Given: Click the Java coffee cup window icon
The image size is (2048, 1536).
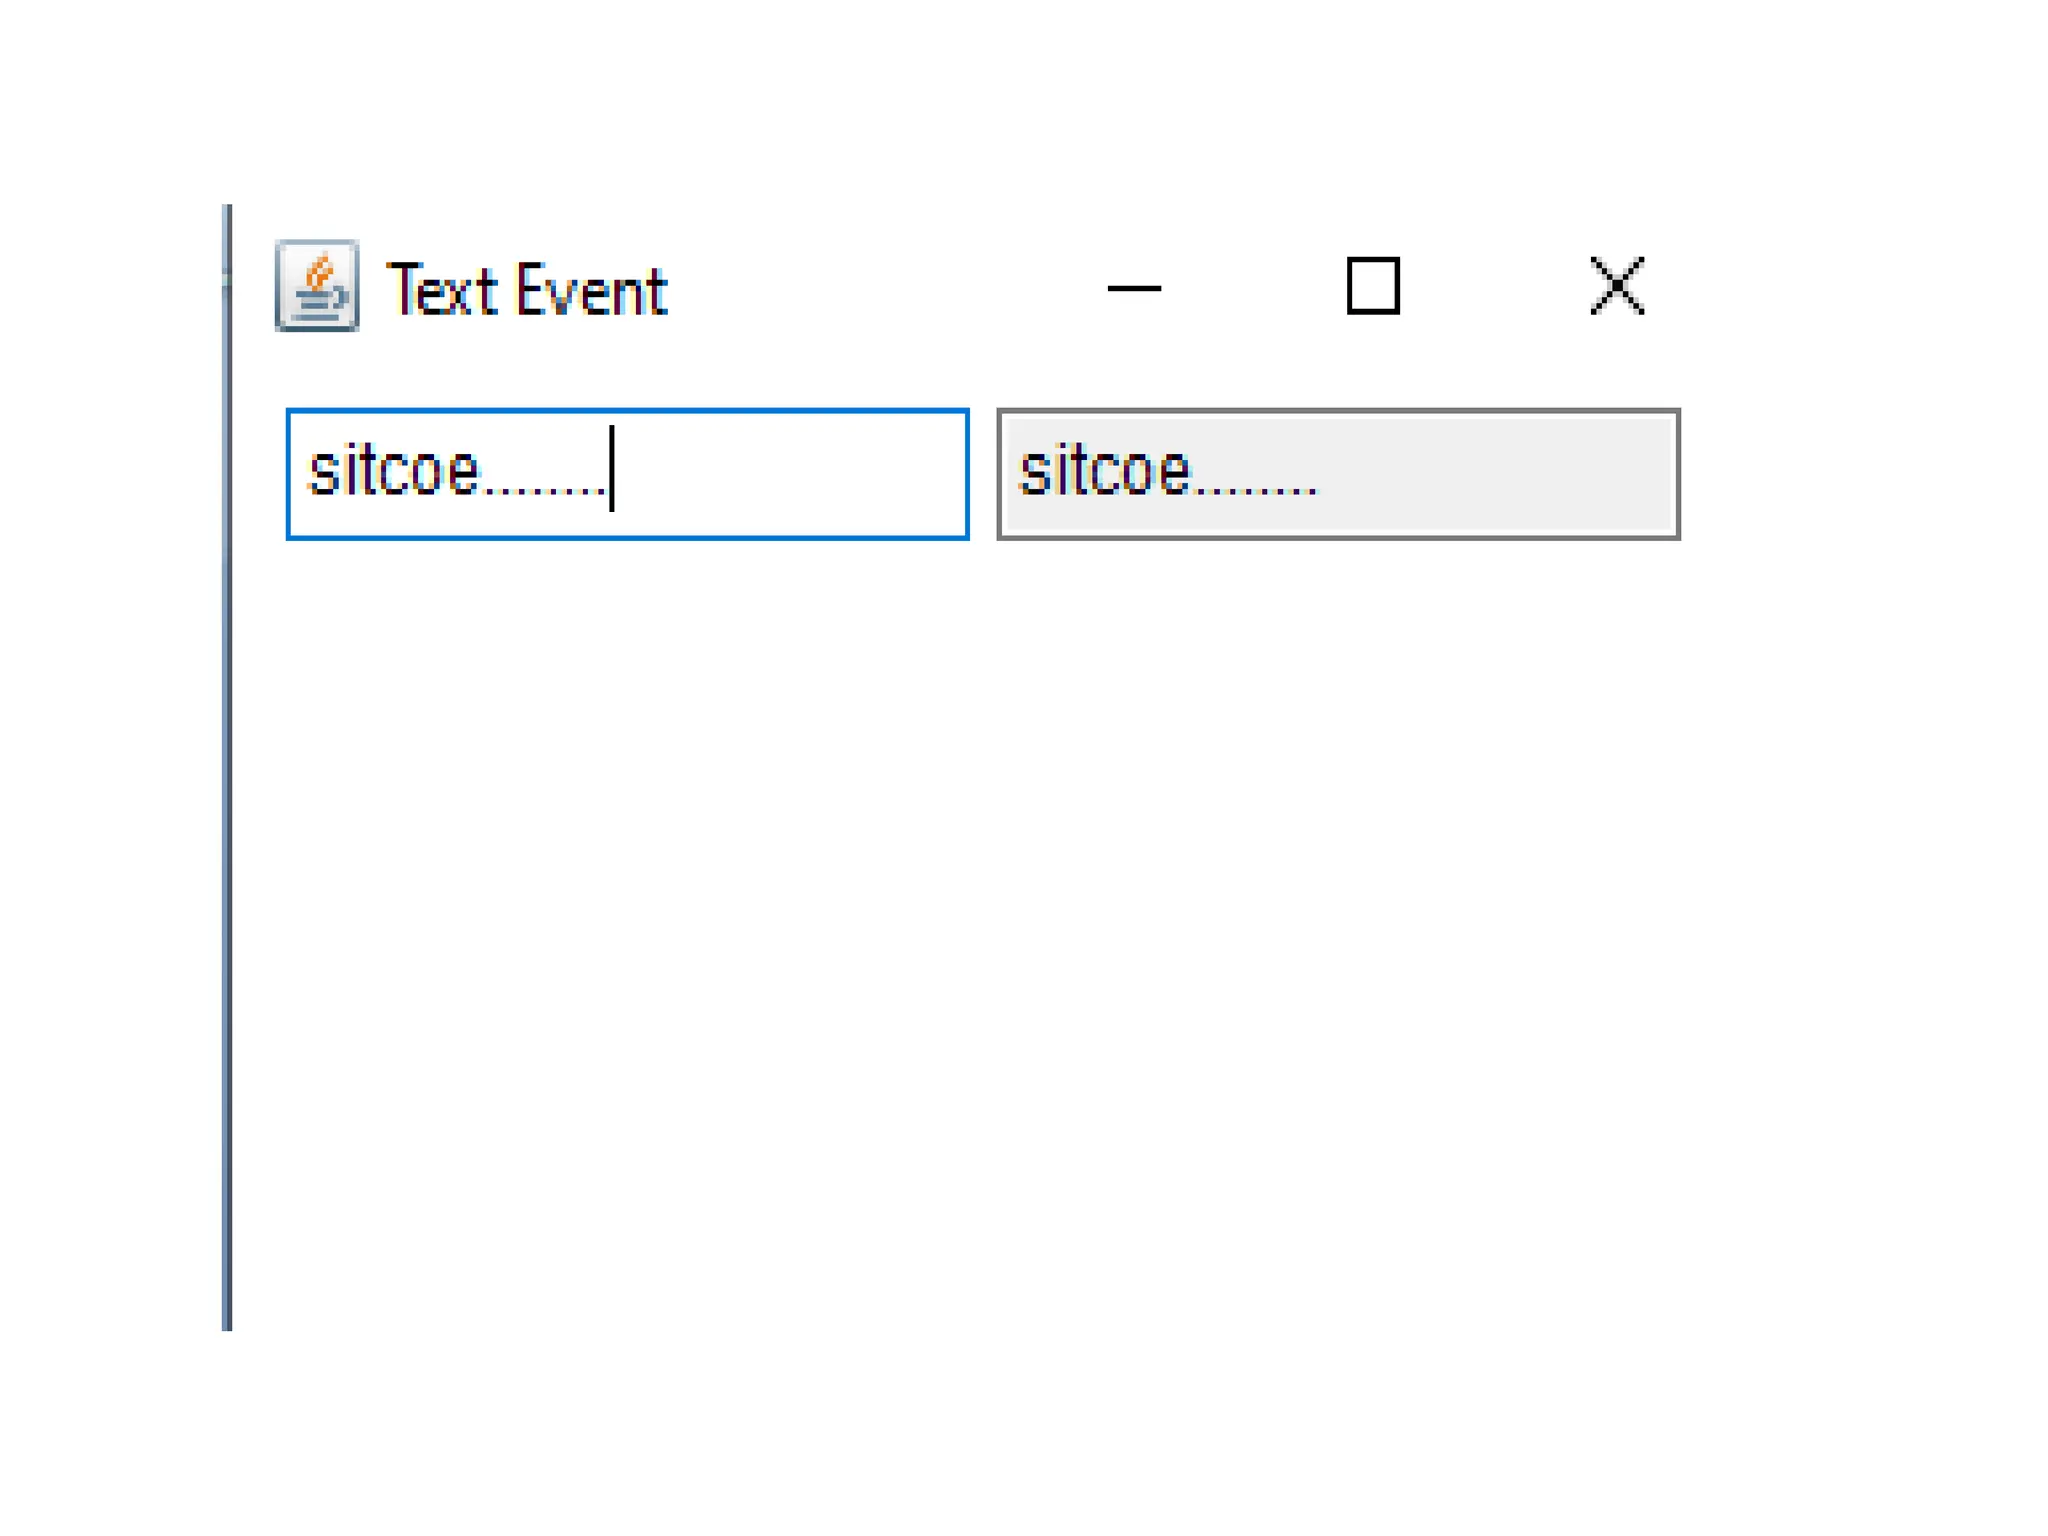Looking at the screenshot, I should (x=317, y=286).
